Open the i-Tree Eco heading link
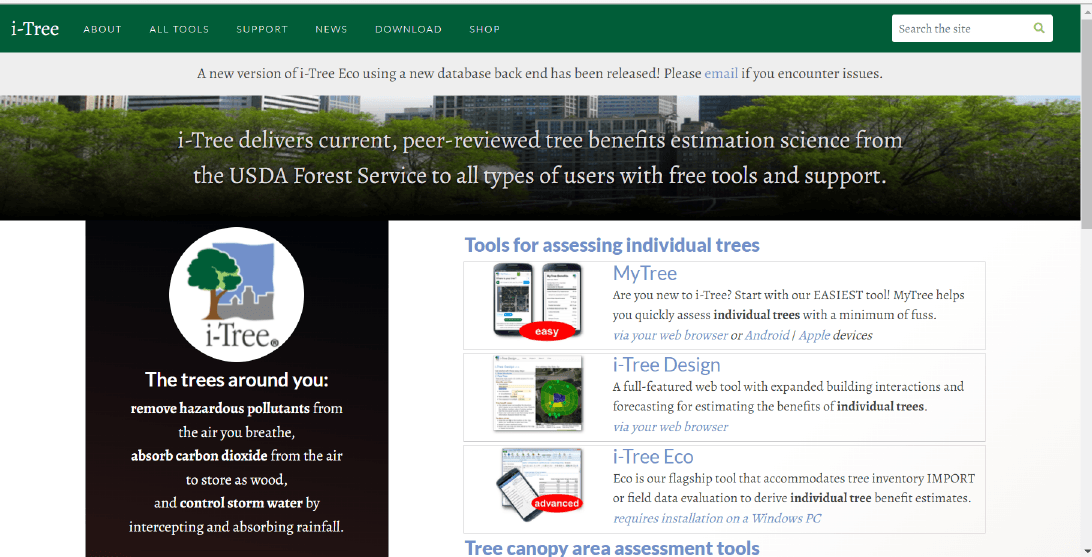 (x=652, y=457)
